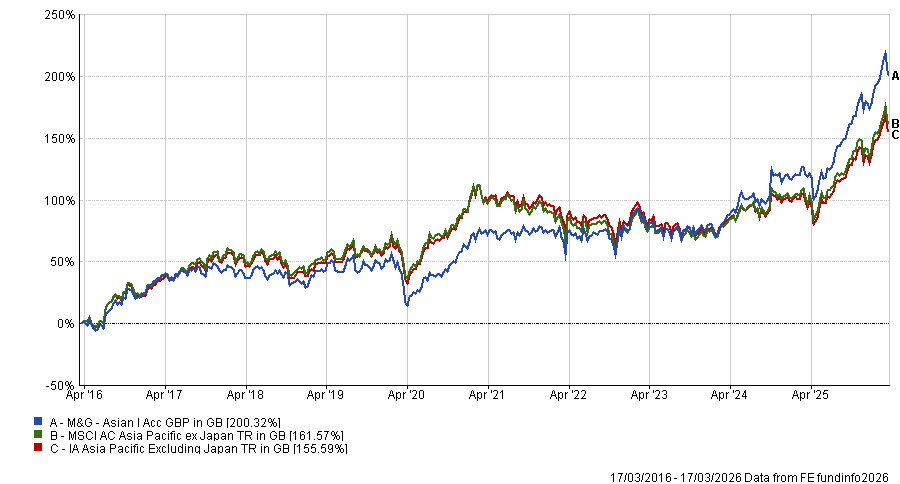Click the -50% label on the y-axis
900x484 pixels.
click(x=59, y=385)
